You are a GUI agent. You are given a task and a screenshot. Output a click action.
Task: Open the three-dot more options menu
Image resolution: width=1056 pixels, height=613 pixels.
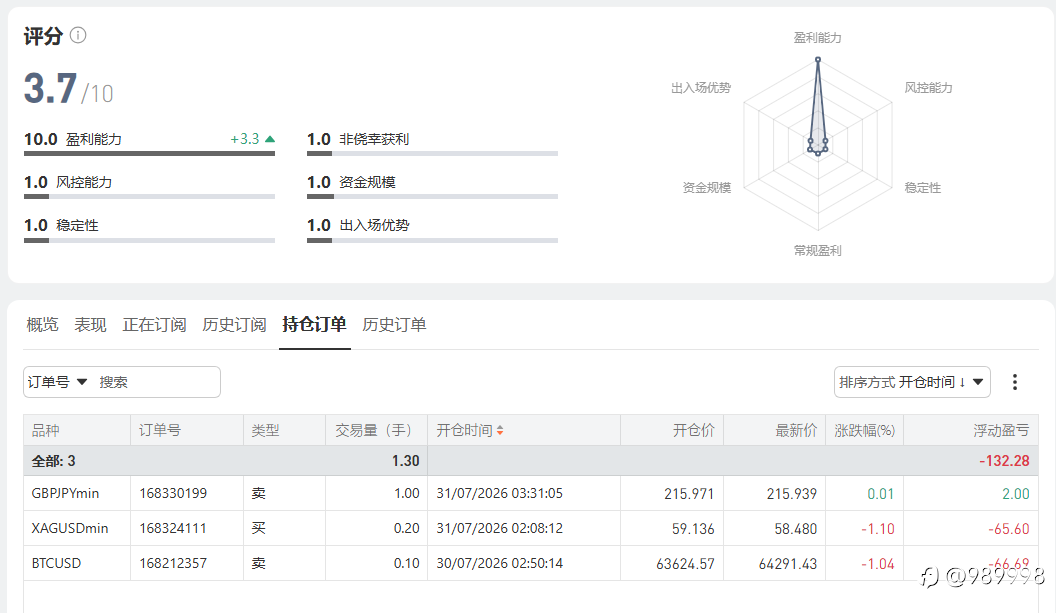coord(1014,382)
